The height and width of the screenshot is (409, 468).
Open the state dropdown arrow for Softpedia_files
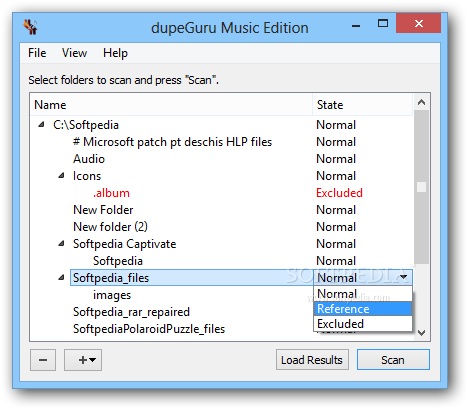[x=403, y=277]
